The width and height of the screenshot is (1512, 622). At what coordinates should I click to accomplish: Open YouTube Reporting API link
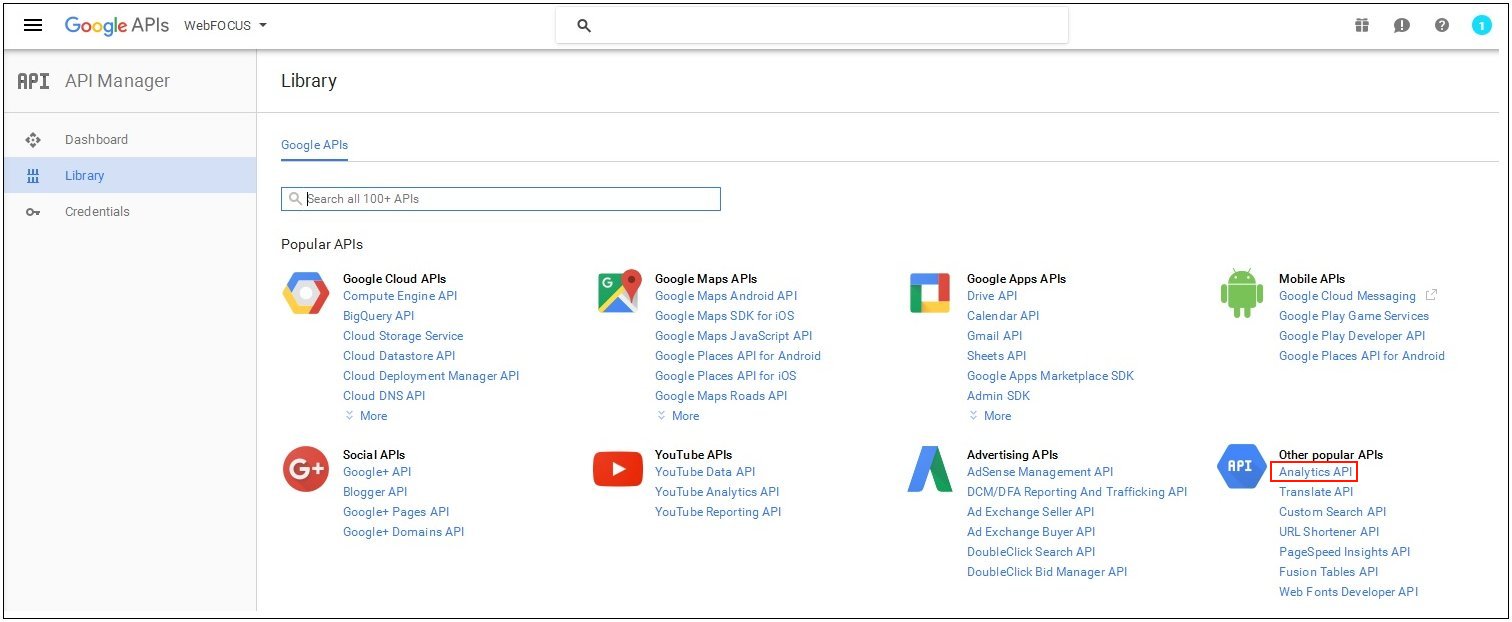718,512
